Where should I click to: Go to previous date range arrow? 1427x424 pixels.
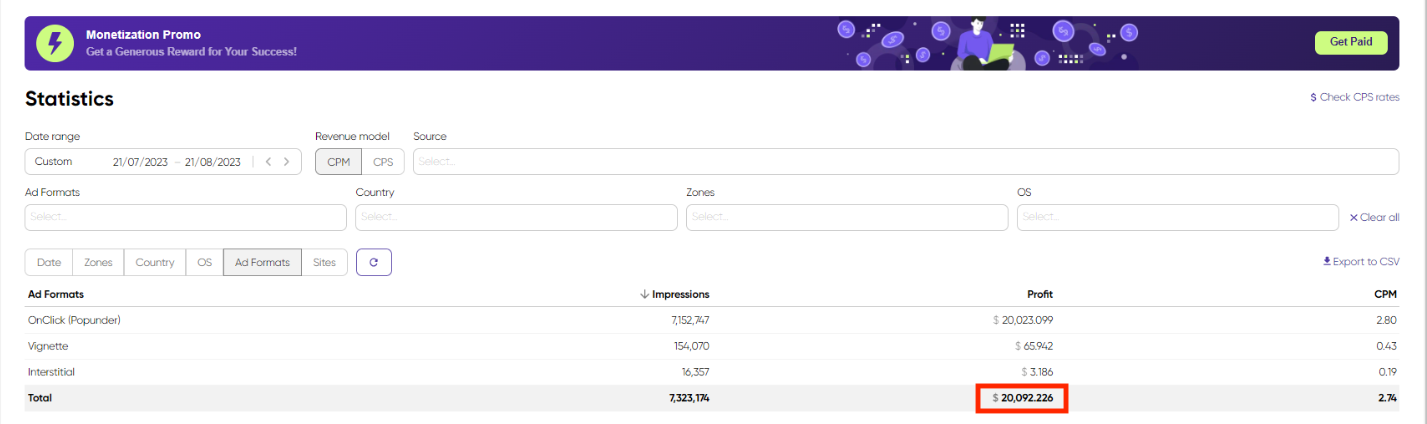coord(268,161)
